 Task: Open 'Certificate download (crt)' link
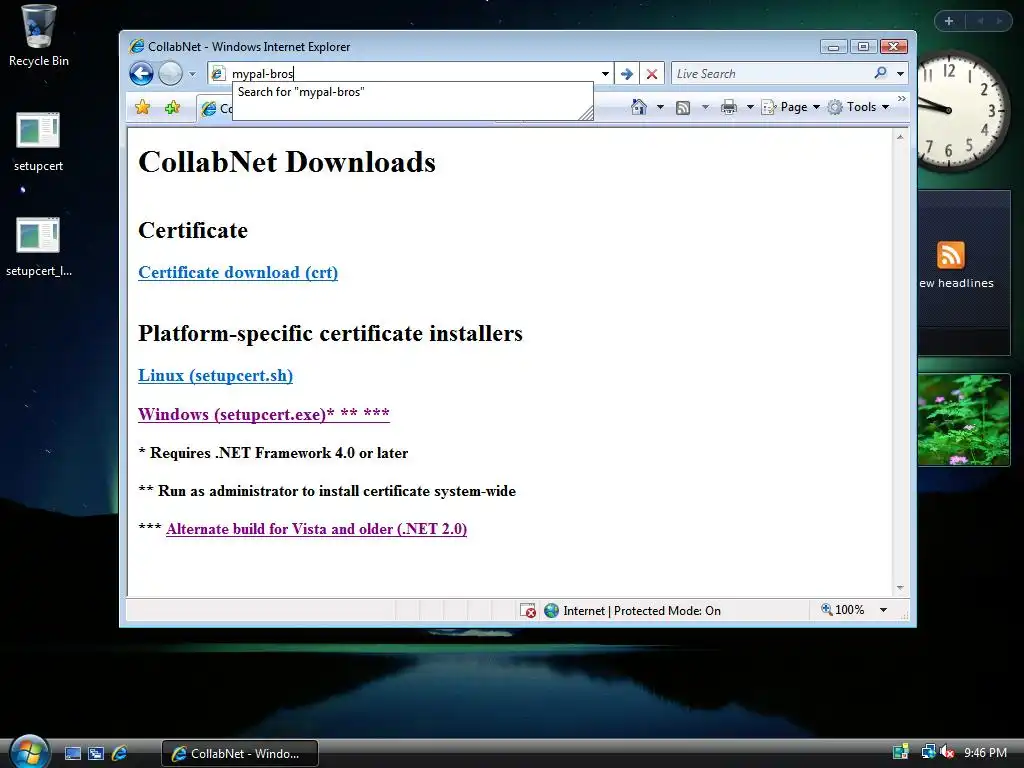(238, 272)
